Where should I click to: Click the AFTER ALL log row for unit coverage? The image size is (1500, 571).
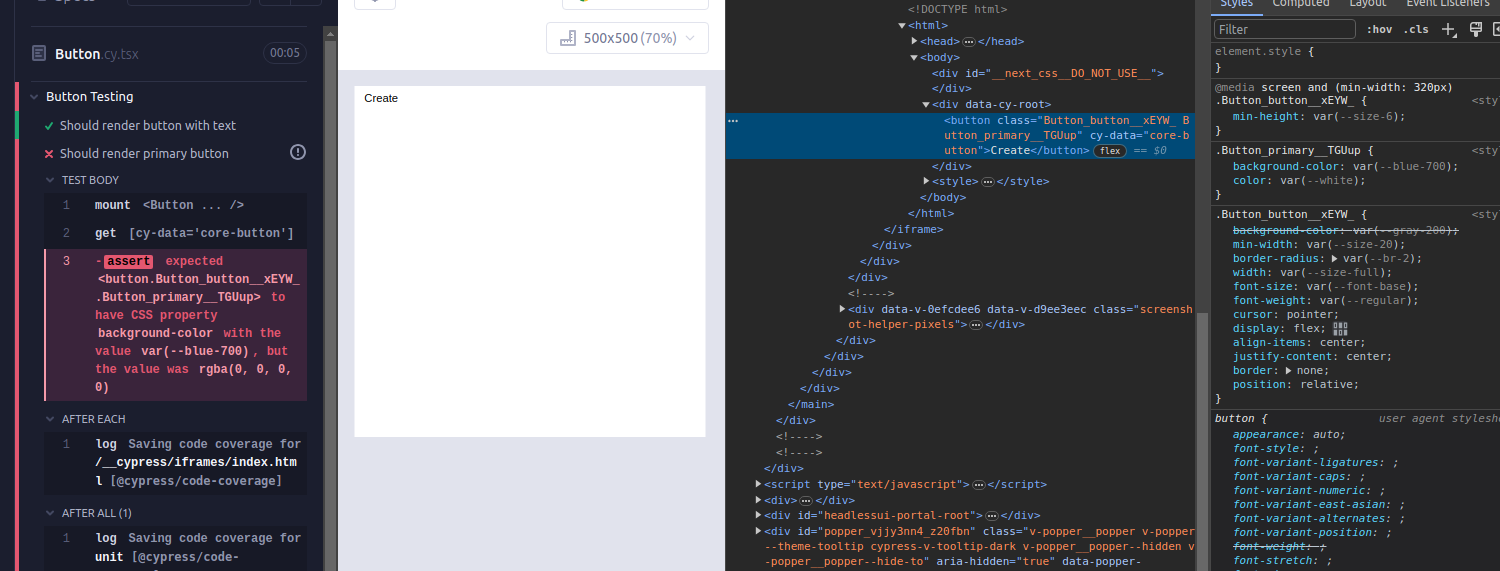coord(175,548)
